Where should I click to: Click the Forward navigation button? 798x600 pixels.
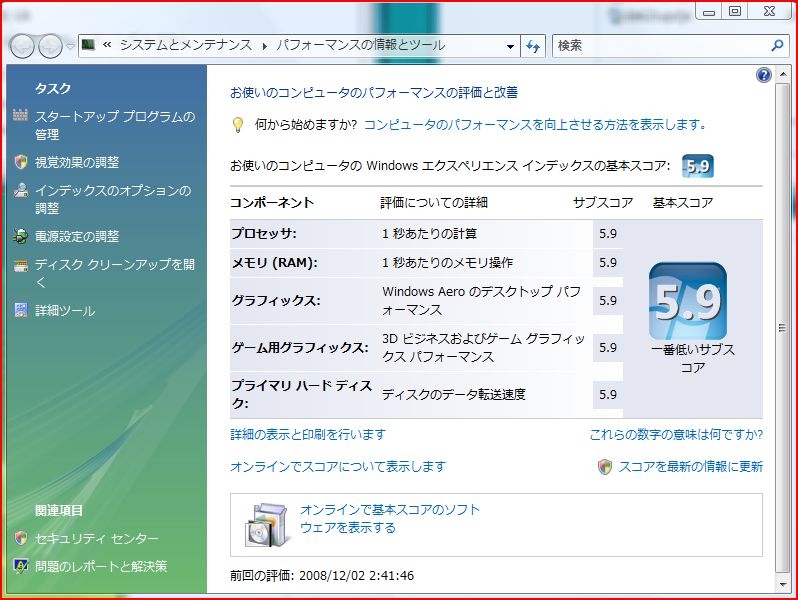50,46
